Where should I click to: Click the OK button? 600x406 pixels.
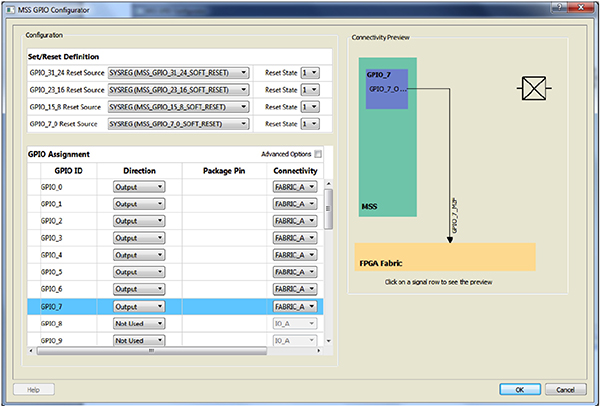[520, 388]
